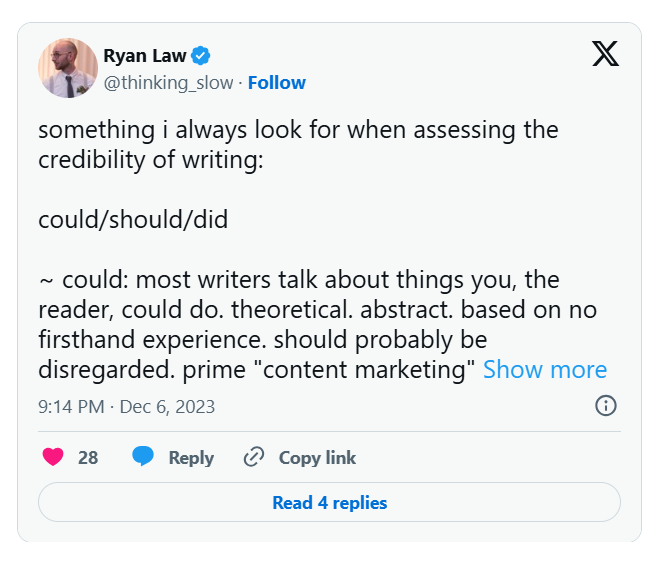Click the tweet's opening sentence about credibility
Image resolution: width=660 pixels, height=562 pixels.
click(298, 144)
